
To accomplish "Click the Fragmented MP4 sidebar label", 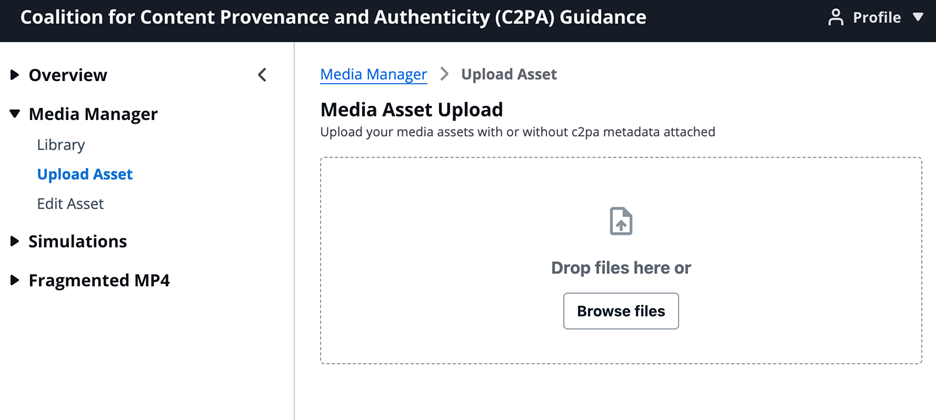I will click(99, 280).
